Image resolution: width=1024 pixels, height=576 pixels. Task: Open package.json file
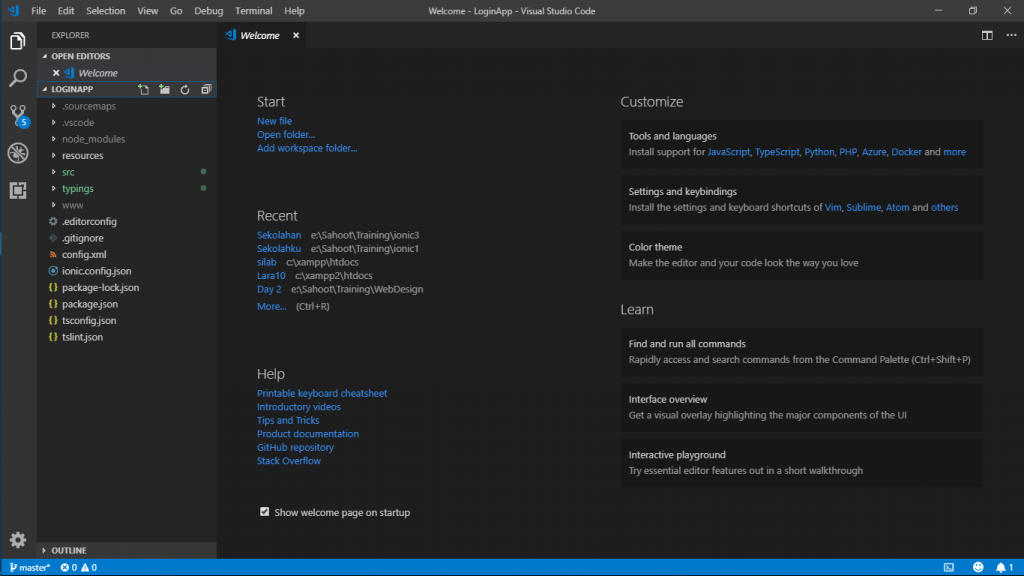(x=89, y=304)
